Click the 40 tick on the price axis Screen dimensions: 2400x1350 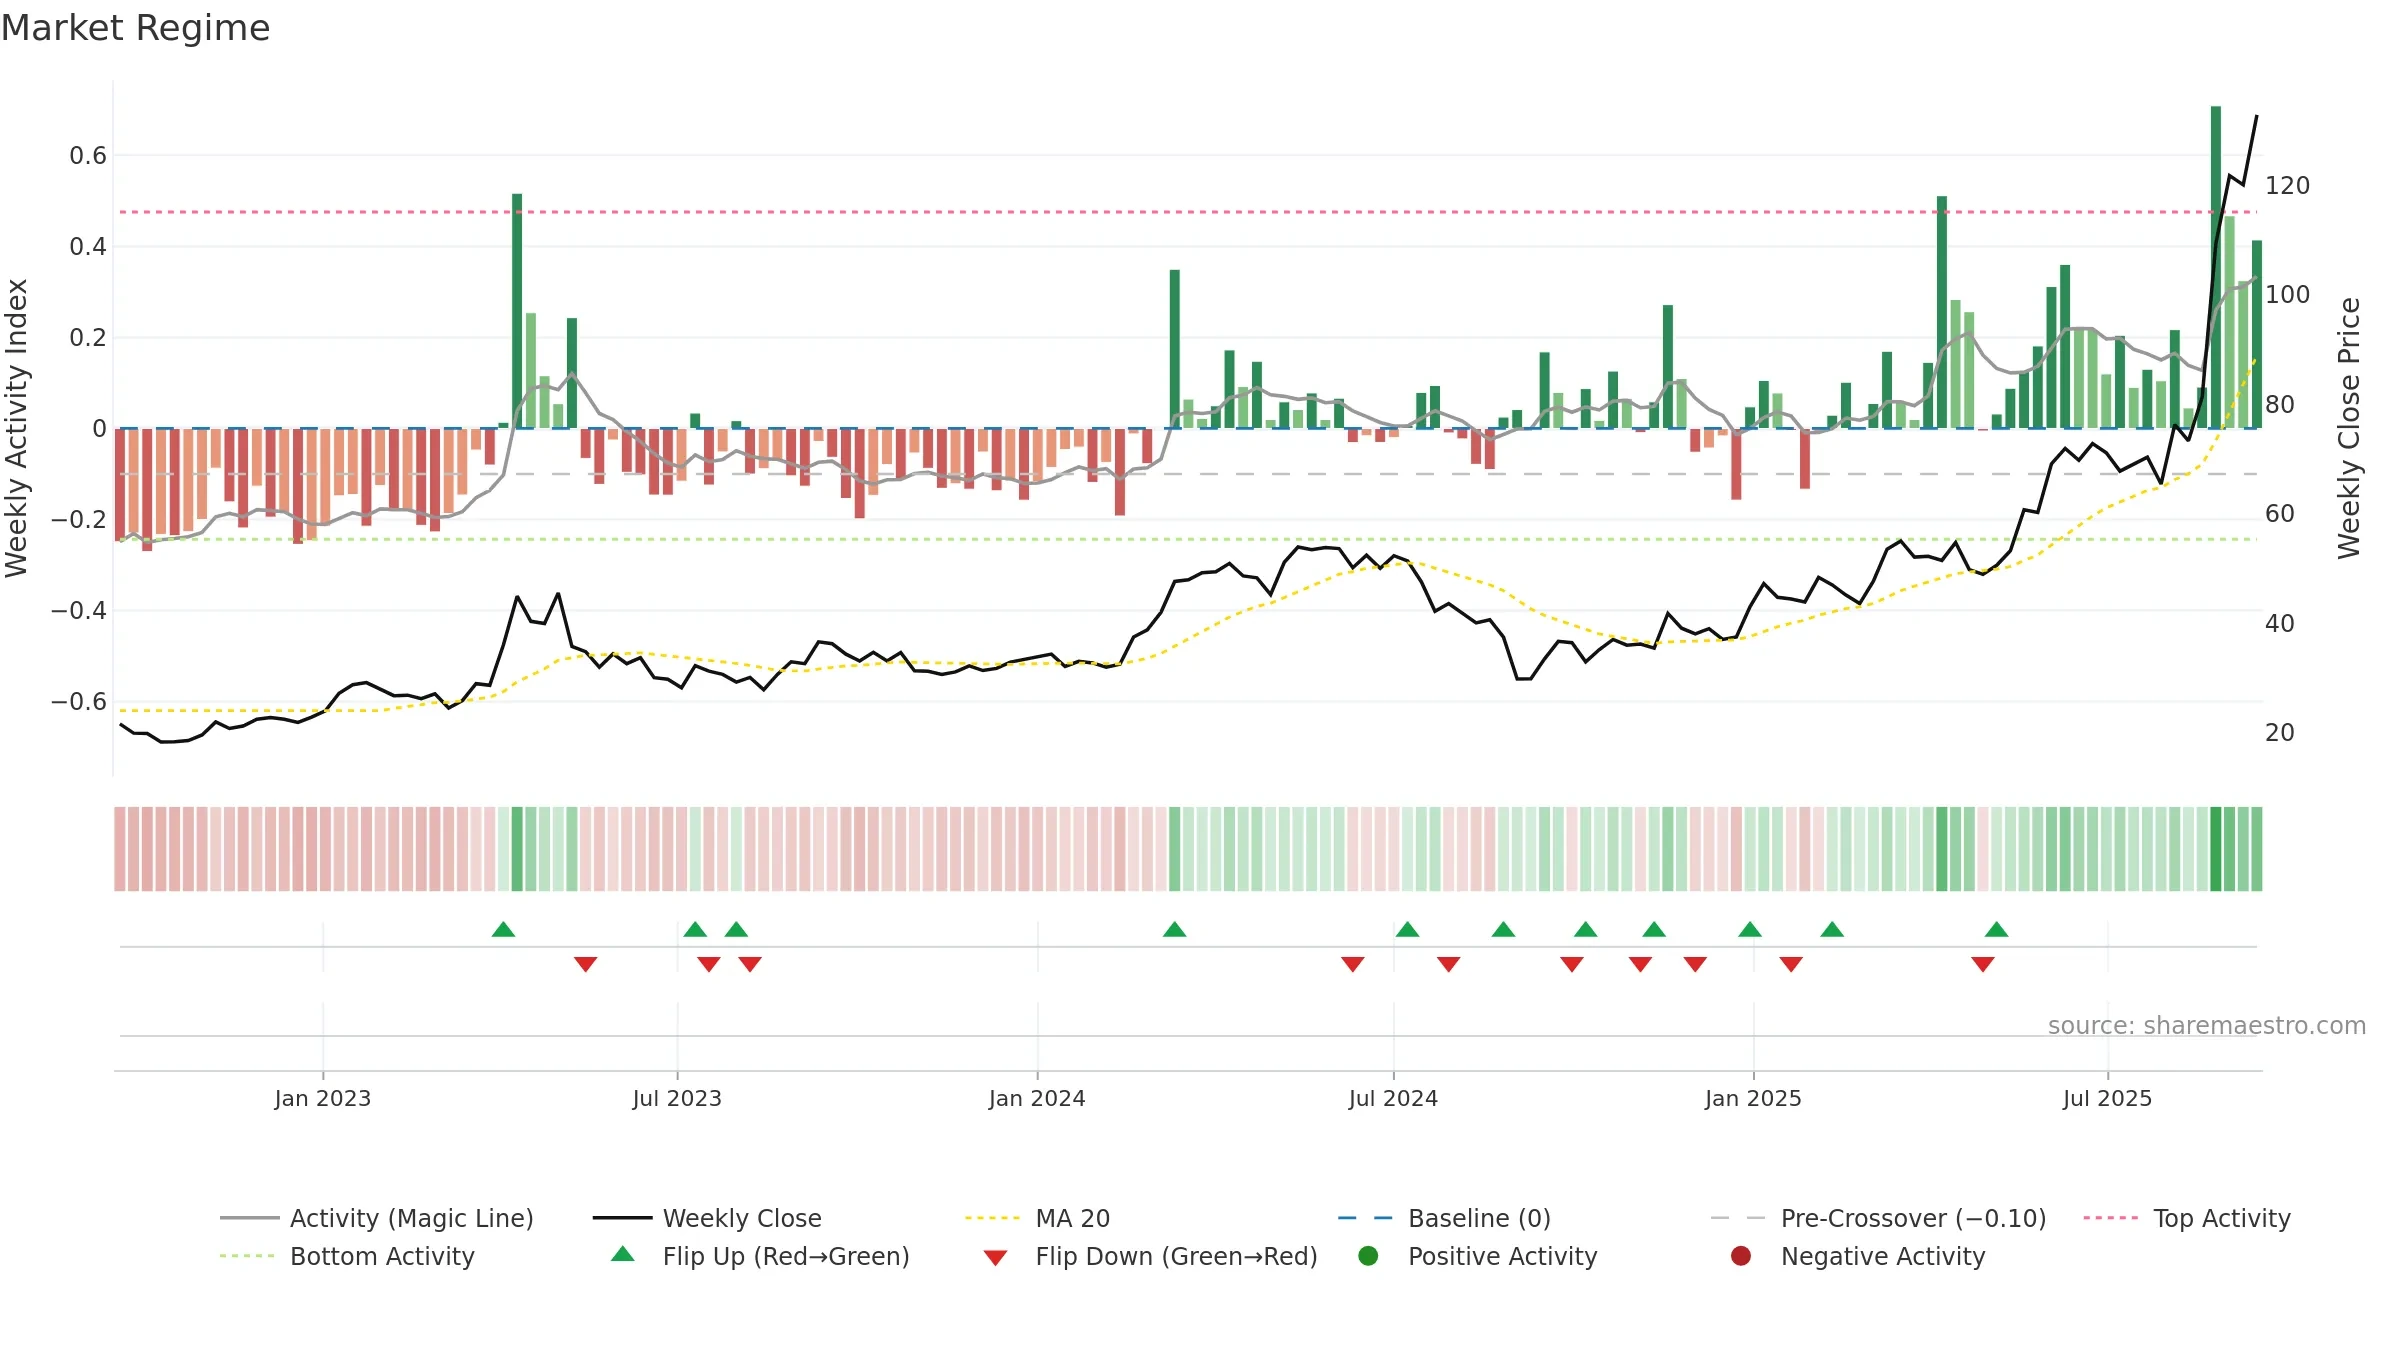click(x=2280, y=623)
